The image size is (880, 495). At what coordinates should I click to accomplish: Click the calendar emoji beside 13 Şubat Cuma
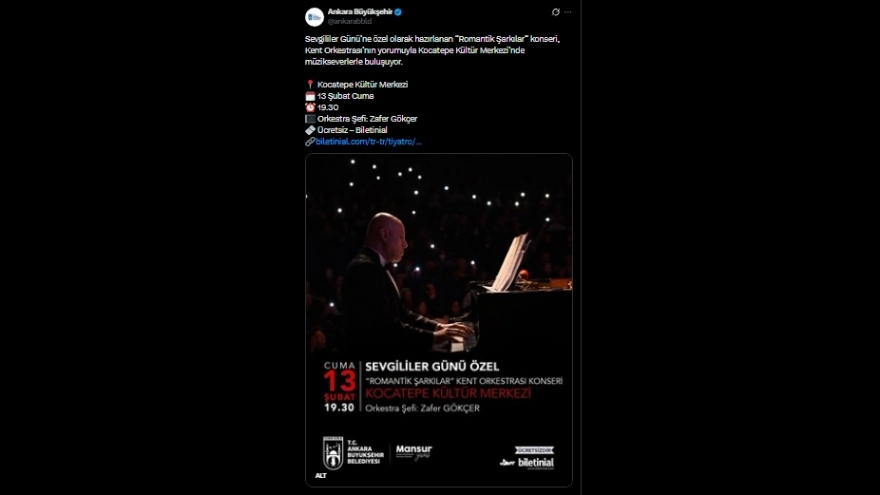(310, 96)
